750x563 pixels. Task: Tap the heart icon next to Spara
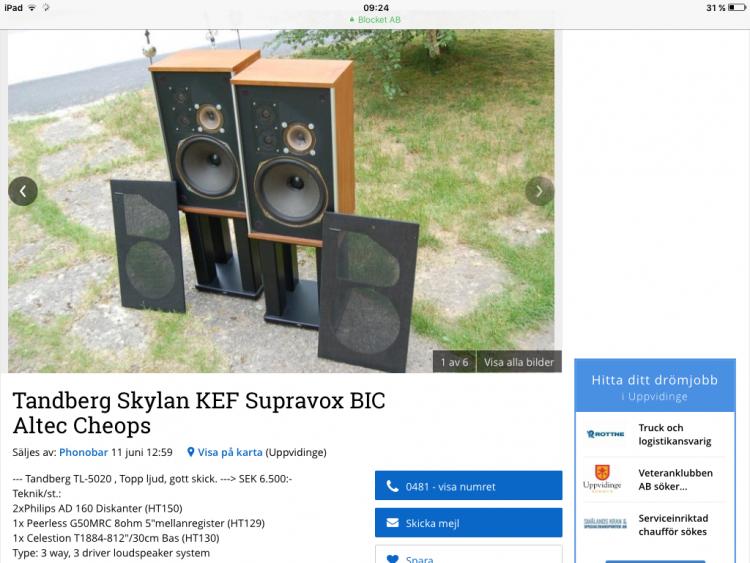(x=392, y=559)
